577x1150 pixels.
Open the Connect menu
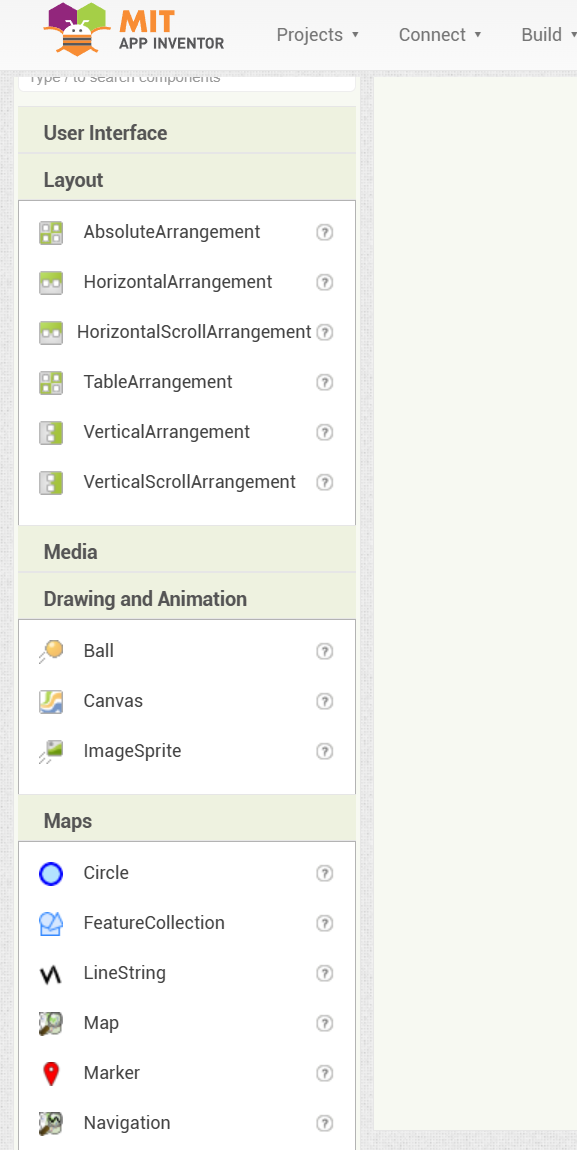pos(440,34)
